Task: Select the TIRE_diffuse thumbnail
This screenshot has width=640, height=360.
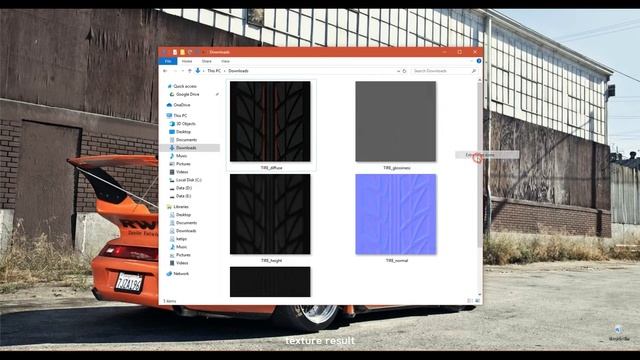Action: point(270,121)
